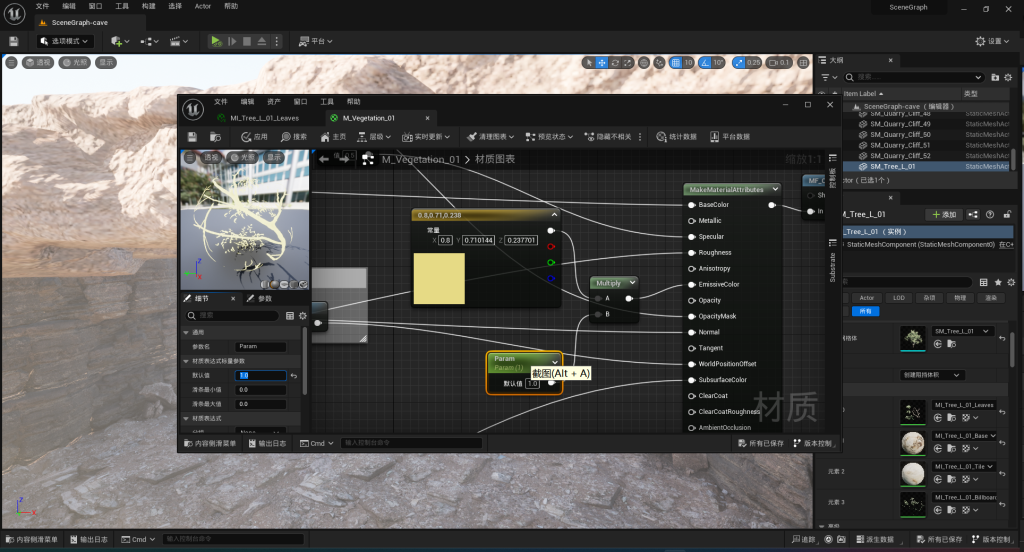
Task: Reset 默认值 to default arrow
Action: tap(294, 376)
